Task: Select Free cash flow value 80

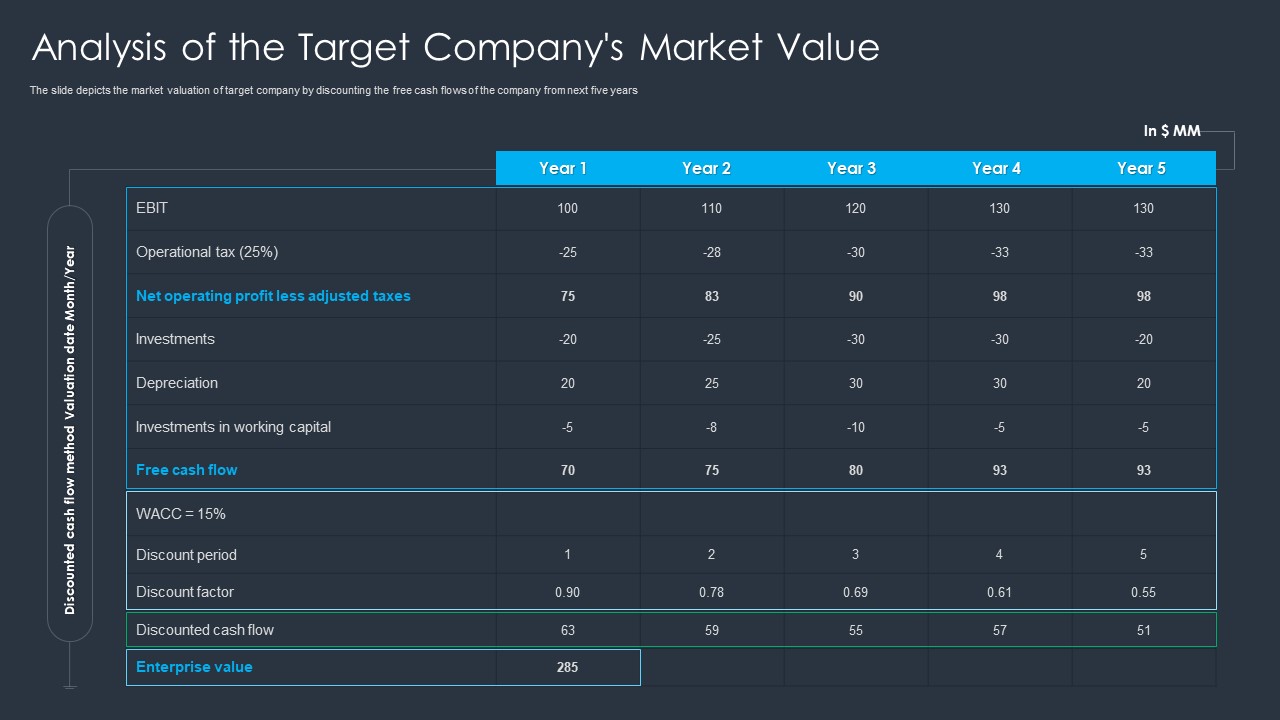Action: tap(856, 470)
